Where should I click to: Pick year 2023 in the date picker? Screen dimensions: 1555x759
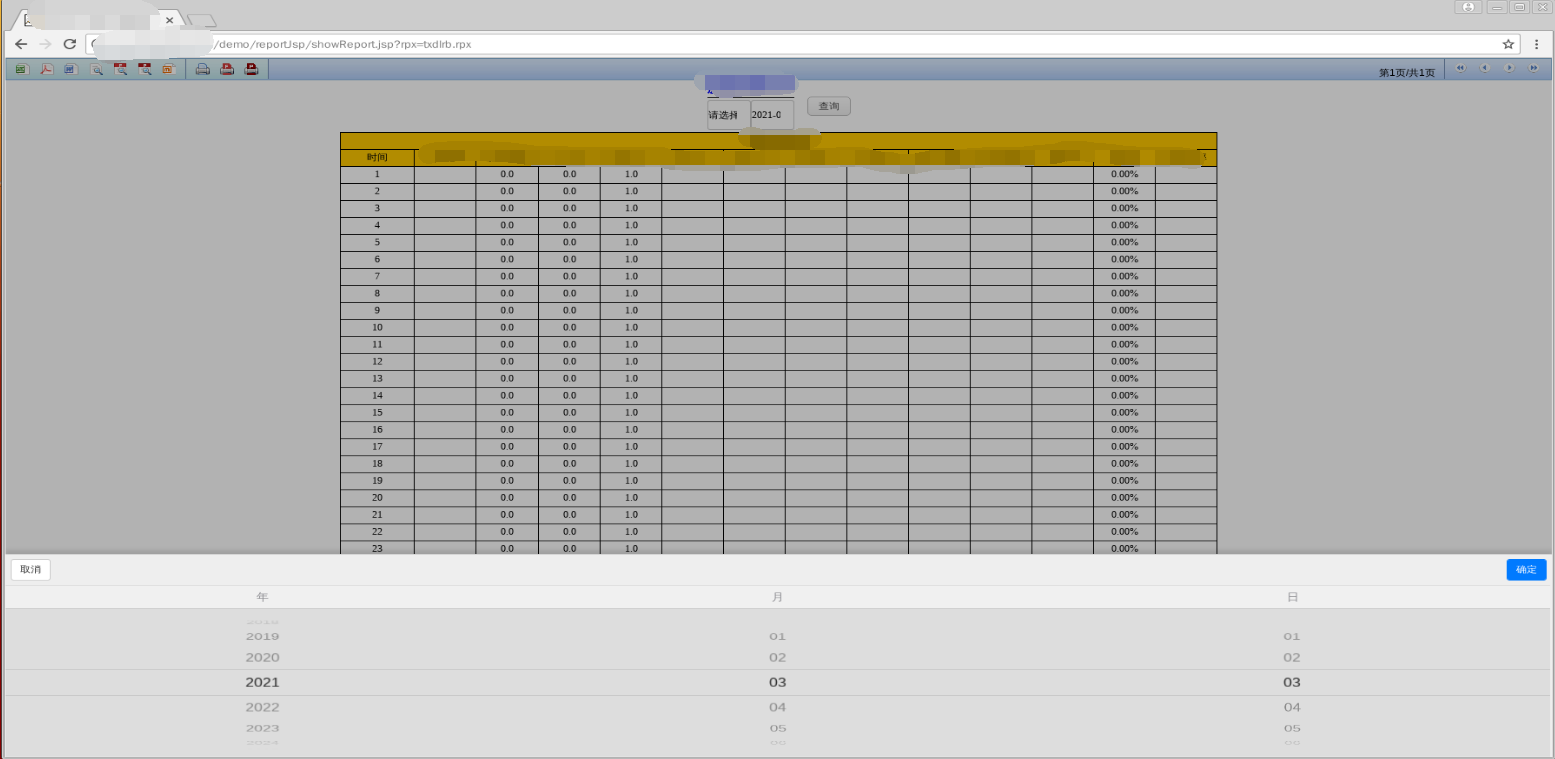262,729
